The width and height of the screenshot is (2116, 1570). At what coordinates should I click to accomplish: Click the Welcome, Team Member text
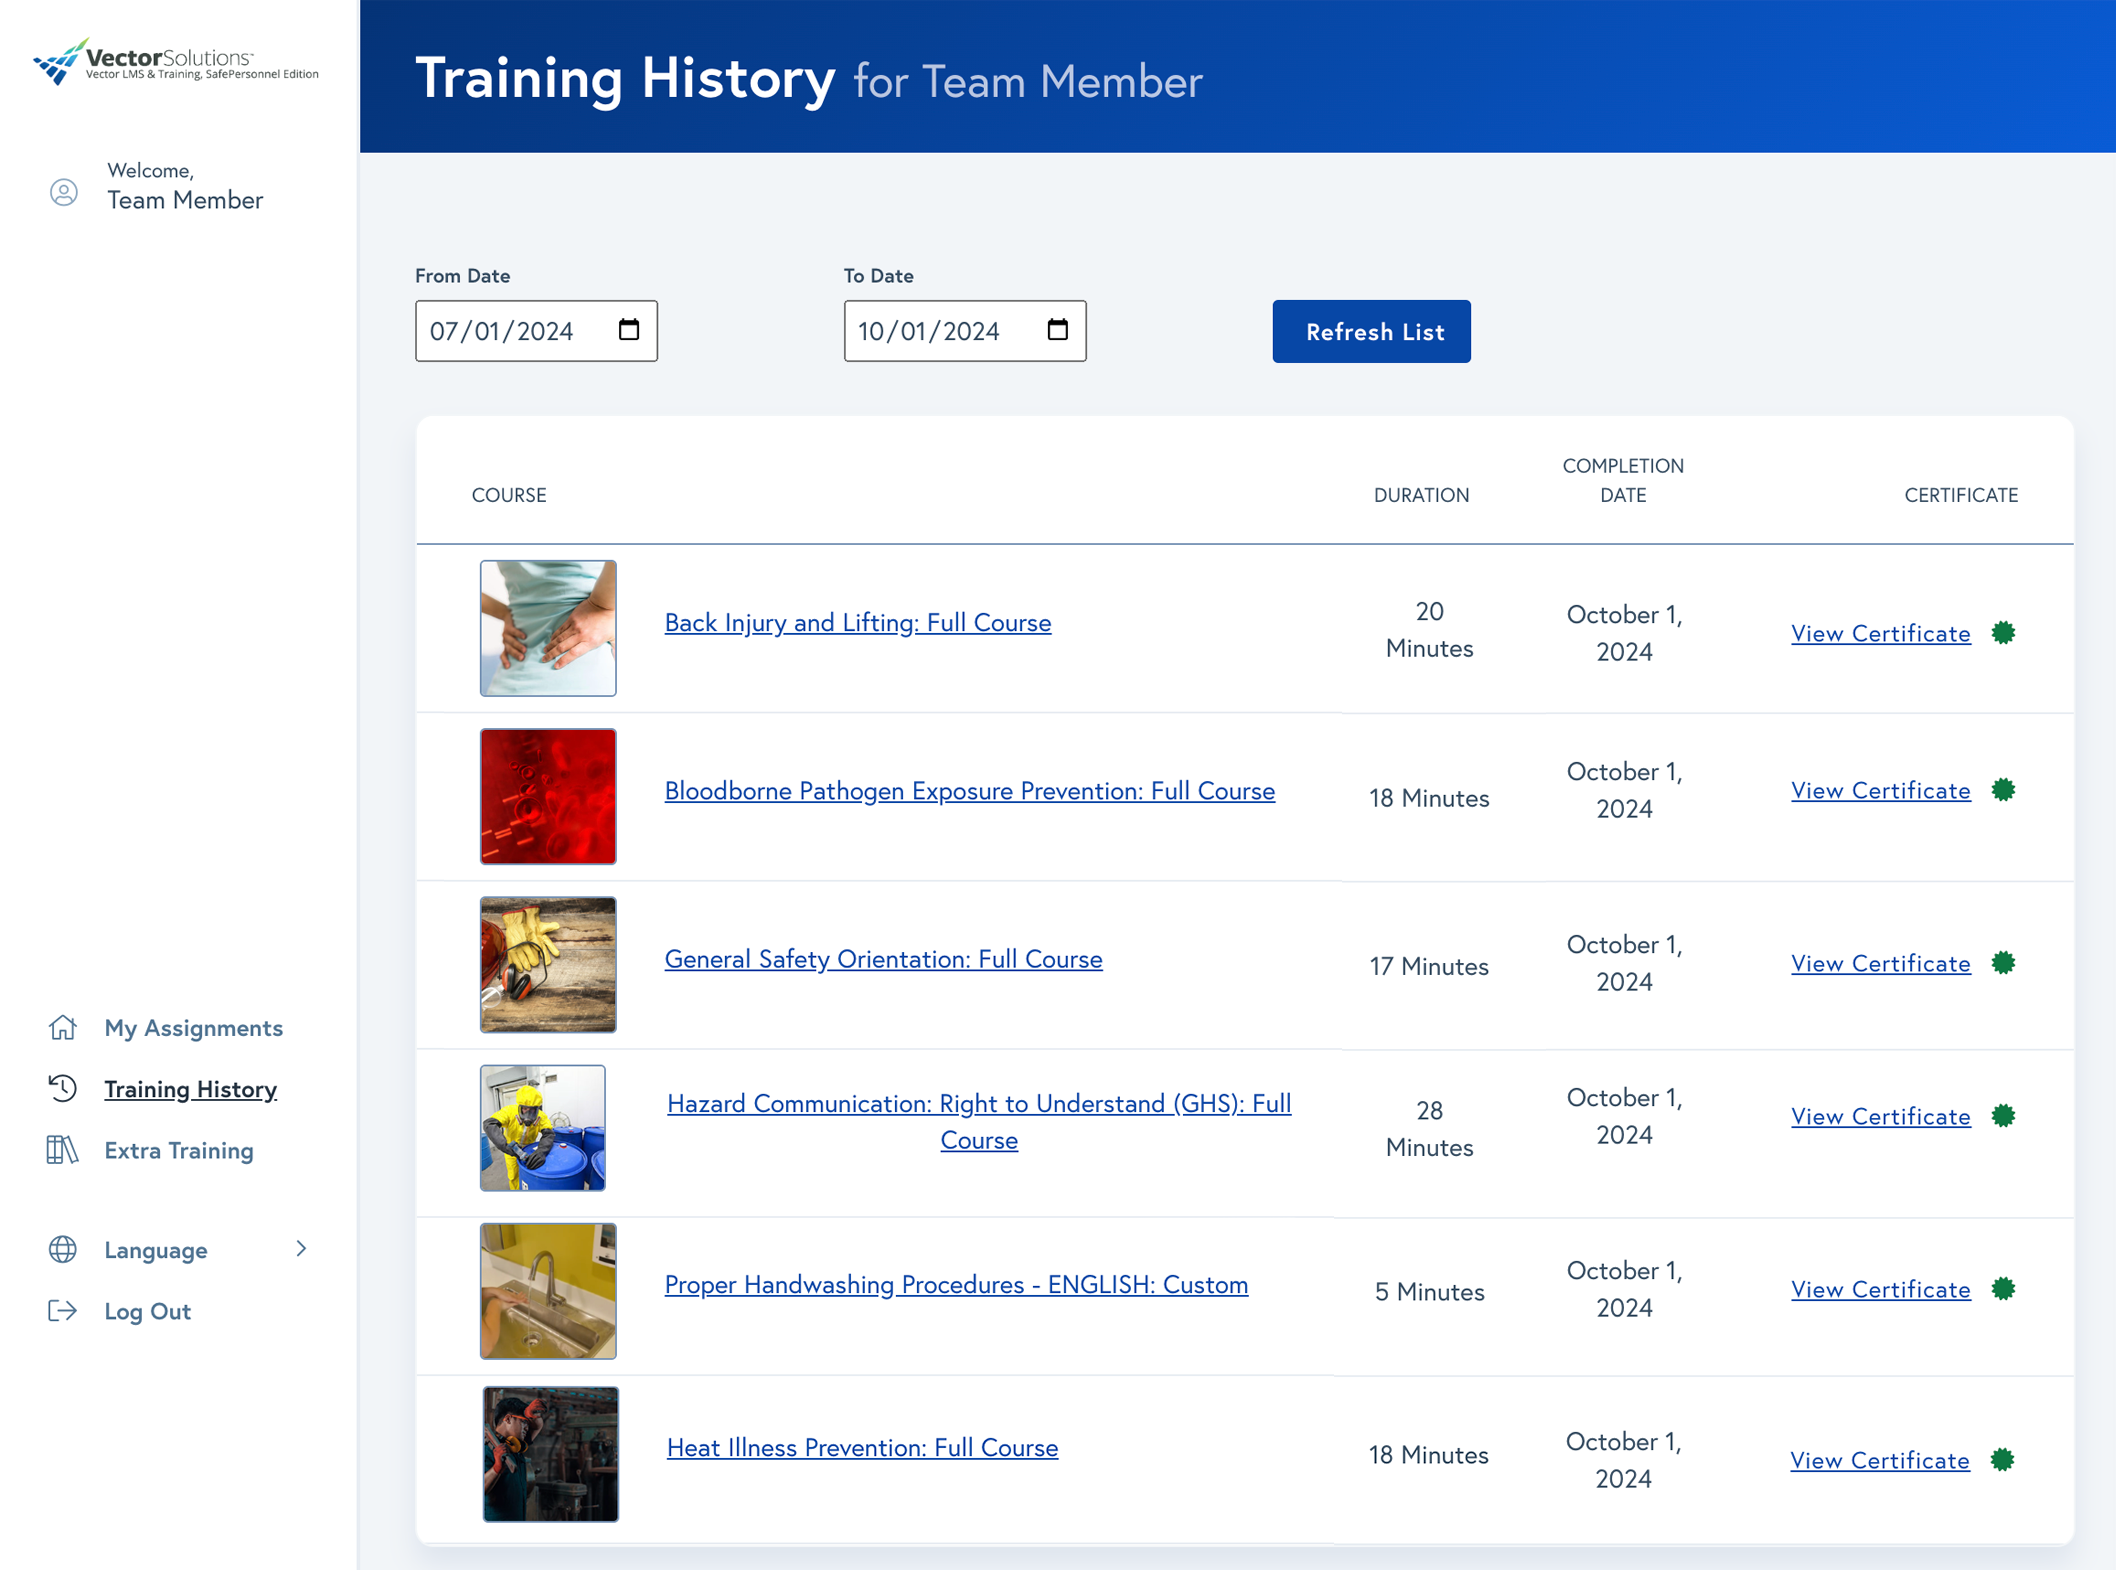pyautogui.click(x=185, y=186)
